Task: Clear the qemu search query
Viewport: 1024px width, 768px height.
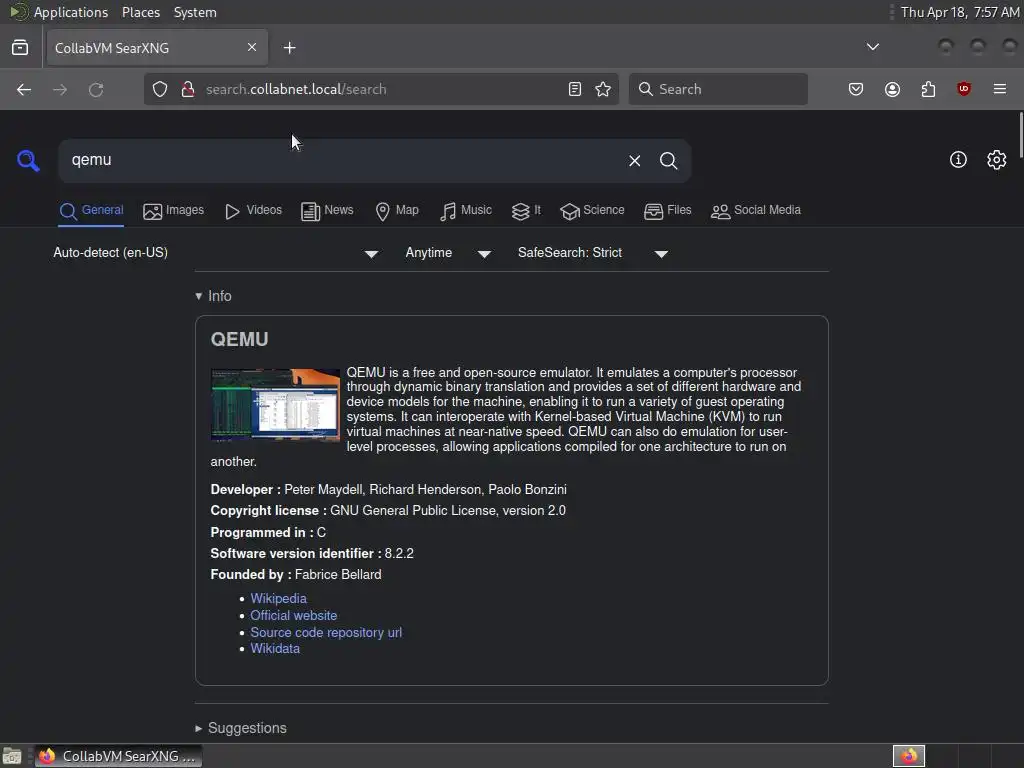Action: click(634, 161)
